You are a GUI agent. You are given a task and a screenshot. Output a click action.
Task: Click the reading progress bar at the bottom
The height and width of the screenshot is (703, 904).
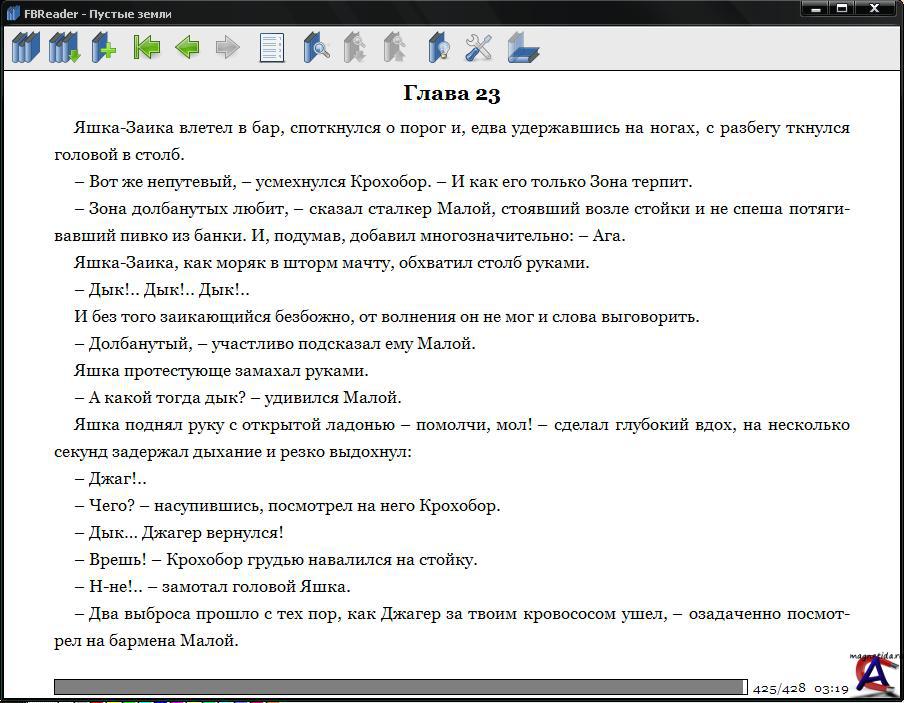(400, 687)
